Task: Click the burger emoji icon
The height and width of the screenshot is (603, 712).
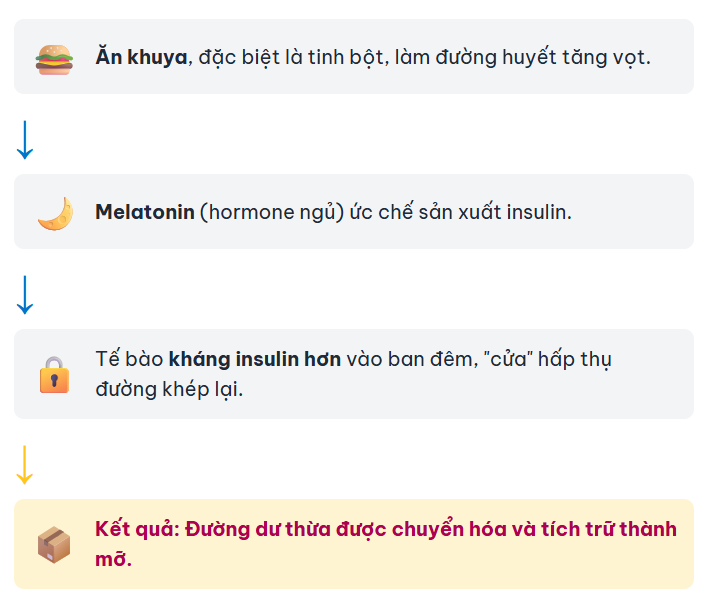Action: click(x=54, y=58)
